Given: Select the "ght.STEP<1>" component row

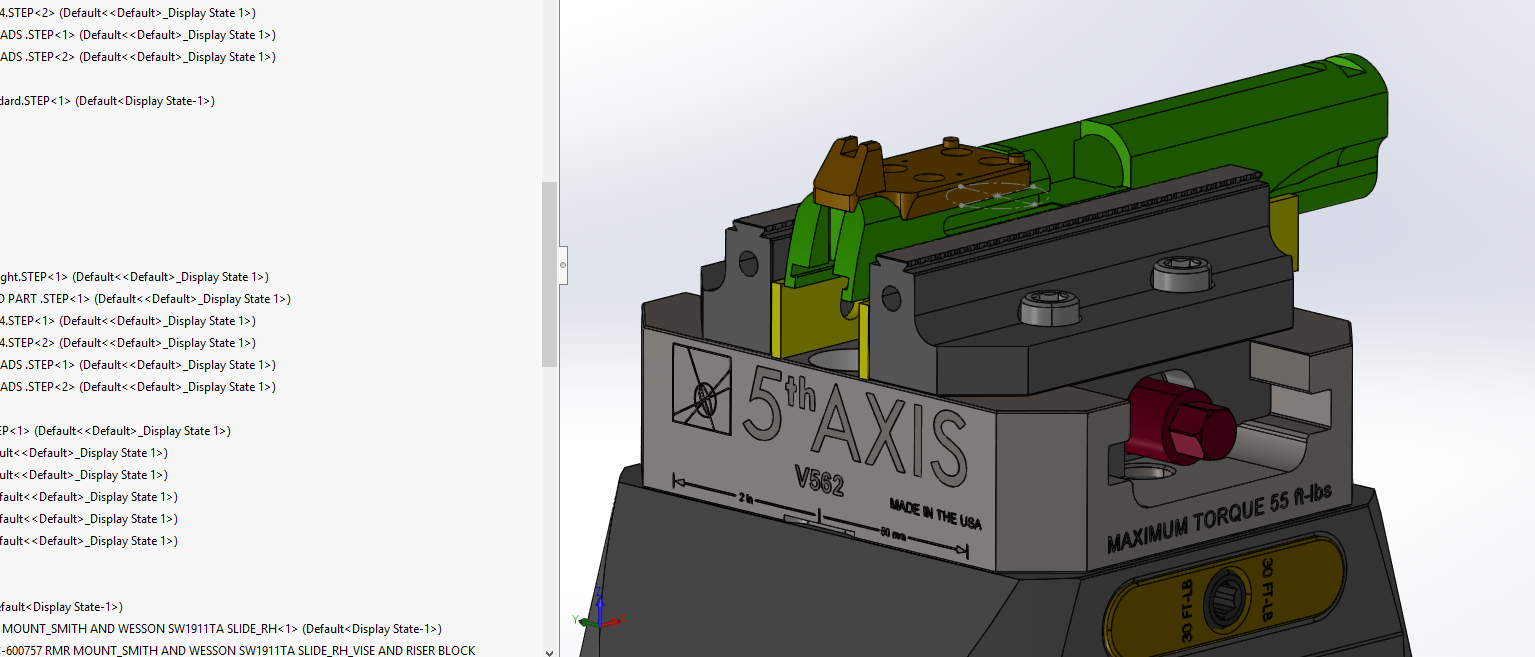Looking at the screenshot, I should pos(134,277).
